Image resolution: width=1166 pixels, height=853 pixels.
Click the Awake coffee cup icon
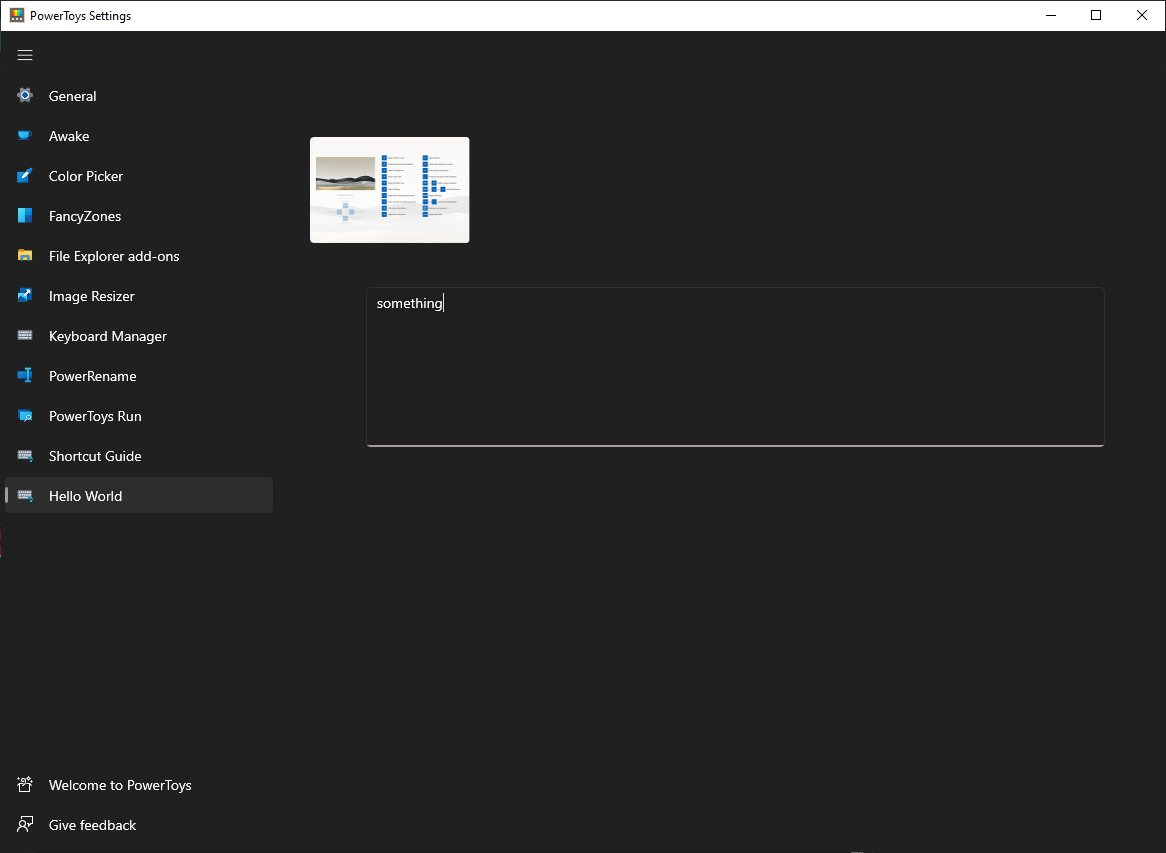[25, 136]
